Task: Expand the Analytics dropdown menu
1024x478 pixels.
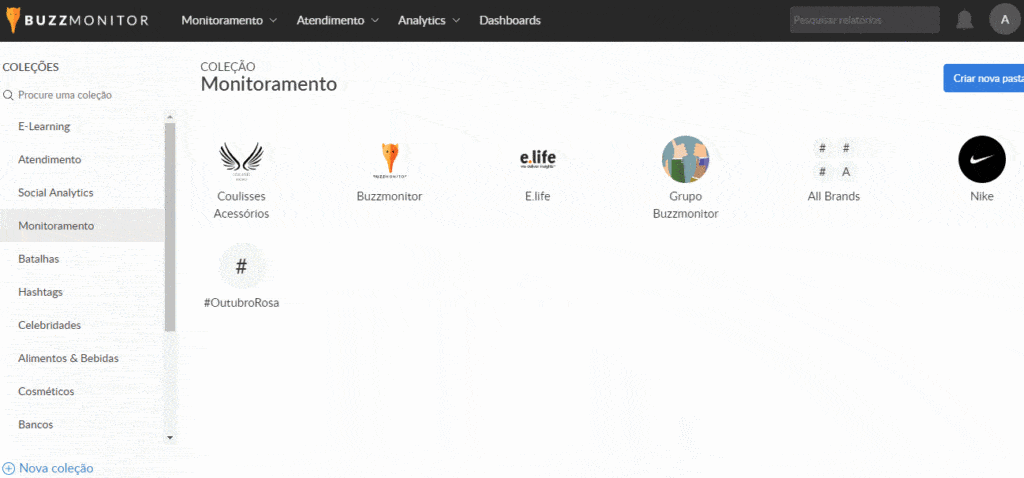Action: pyautogui.click(x=429, y=20)
